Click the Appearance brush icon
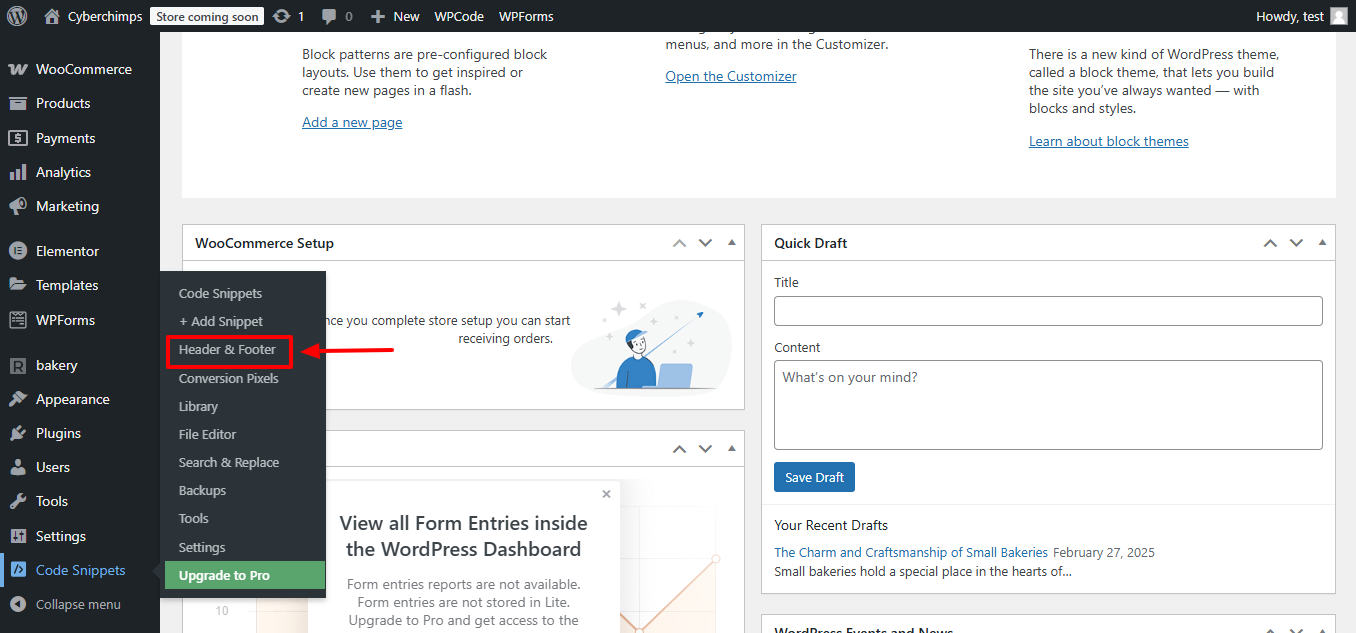Image resolution: width=1356 pixels, height=633 pixels. coord(17,399)
